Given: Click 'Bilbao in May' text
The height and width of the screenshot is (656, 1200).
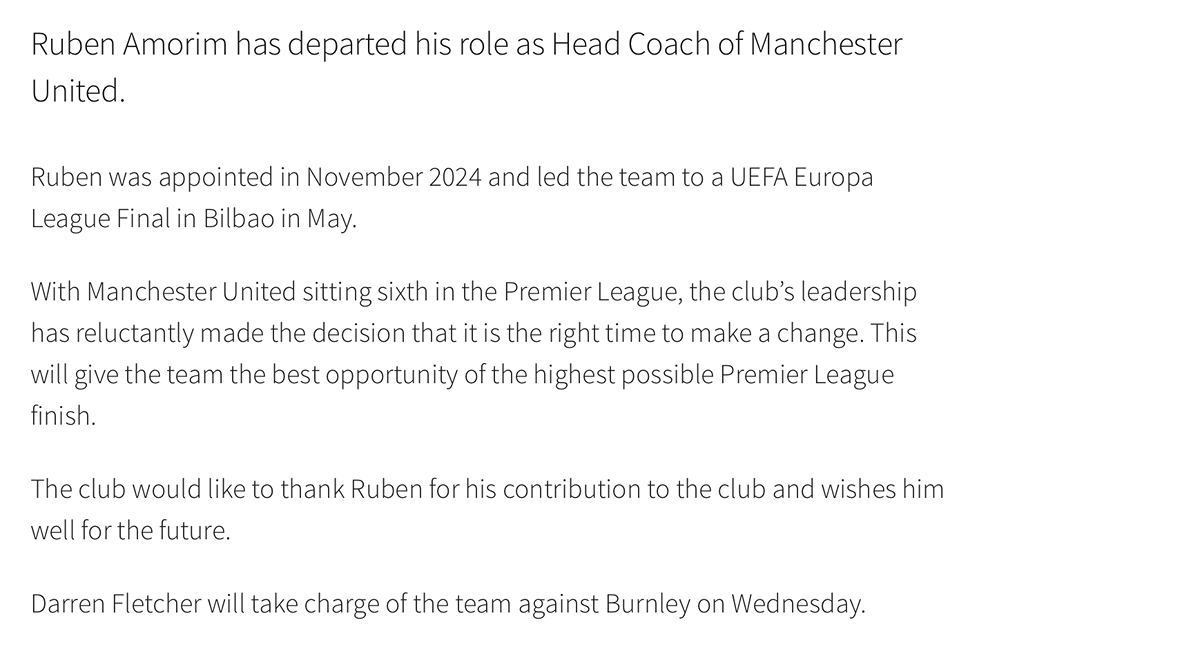Looking at the screenshot, I should (x=279, y=219).
